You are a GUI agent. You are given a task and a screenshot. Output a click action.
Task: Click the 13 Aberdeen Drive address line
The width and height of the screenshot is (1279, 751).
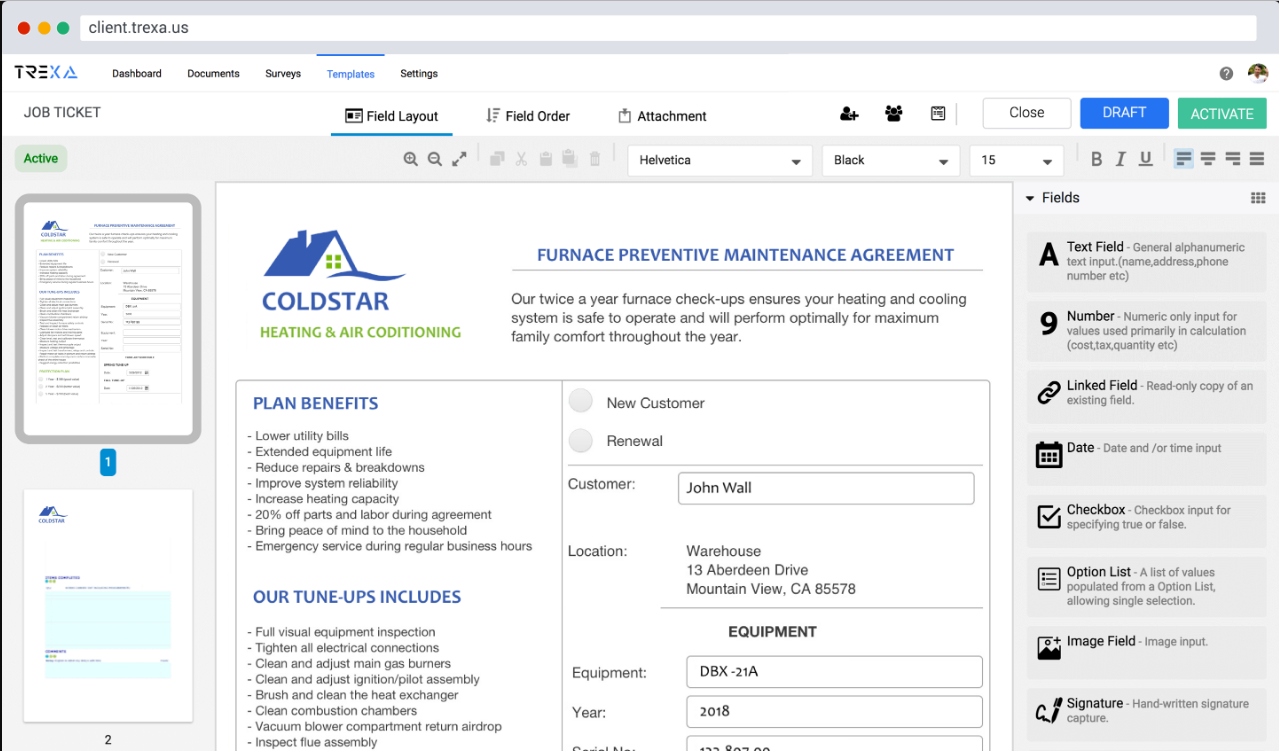tap(747, 570)
